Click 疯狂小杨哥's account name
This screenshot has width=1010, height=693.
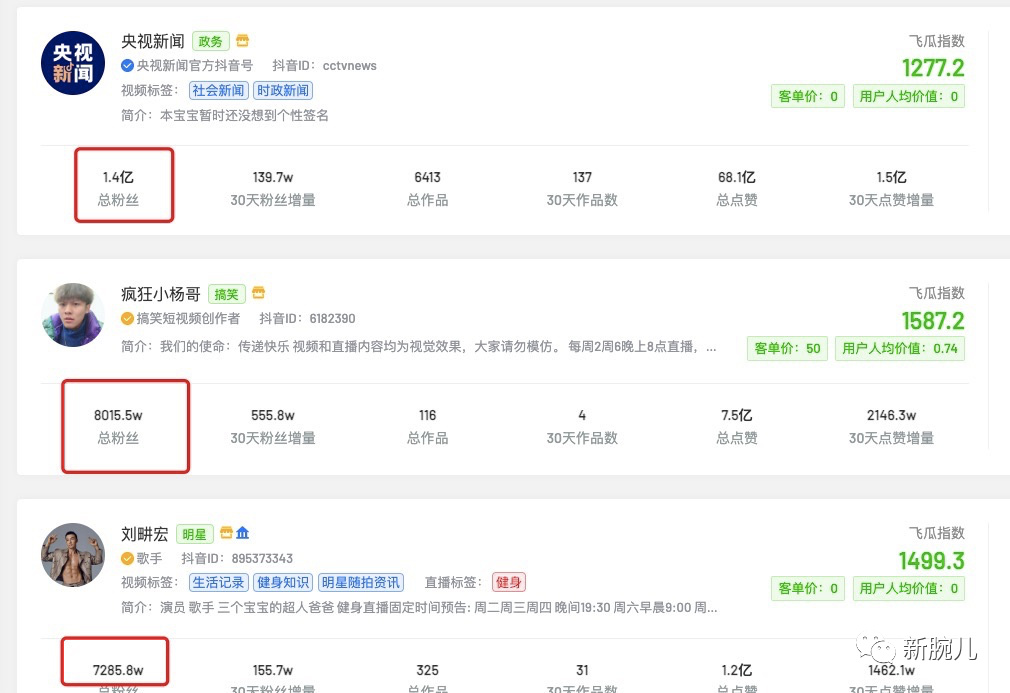[160, 294]
